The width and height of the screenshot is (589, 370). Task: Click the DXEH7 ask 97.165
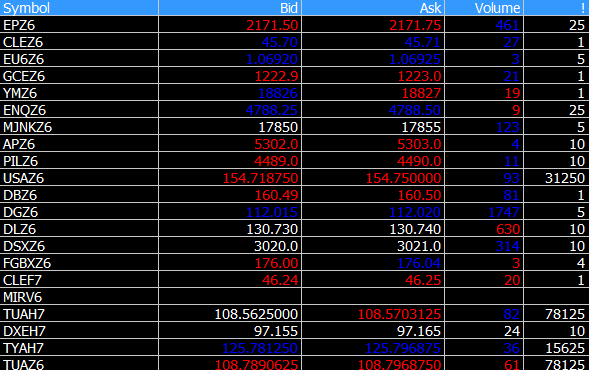tap(419, 331)
